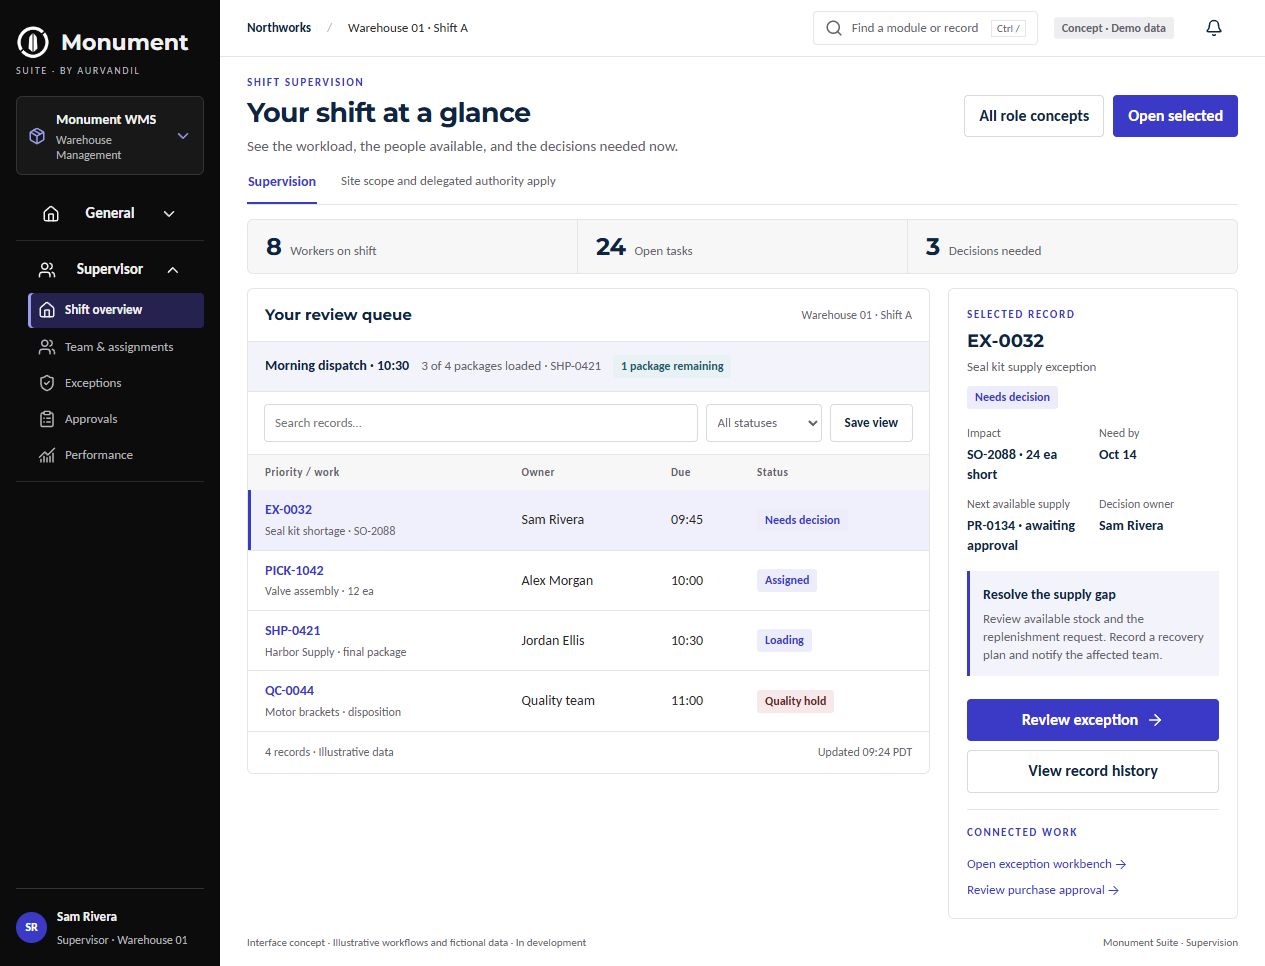Click the Priority / work column header

click(302, 472)
